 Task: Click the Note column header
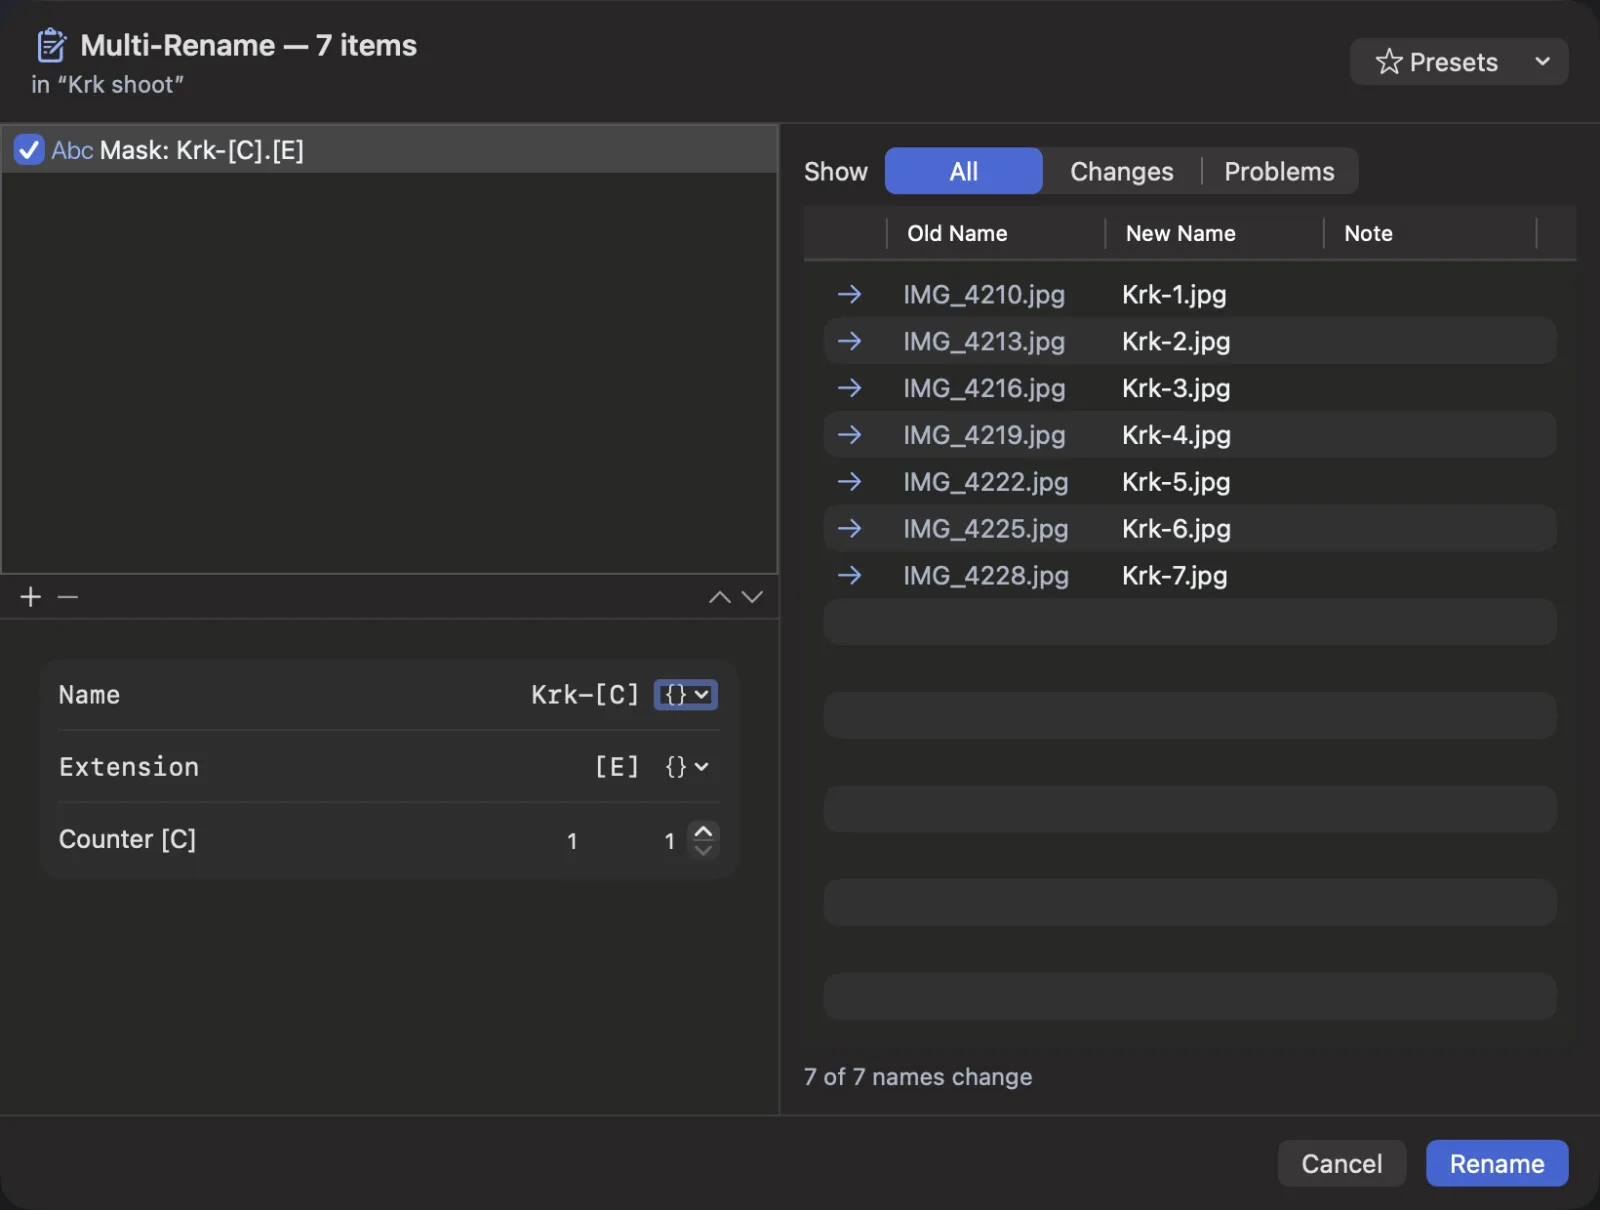point(1430,233)
